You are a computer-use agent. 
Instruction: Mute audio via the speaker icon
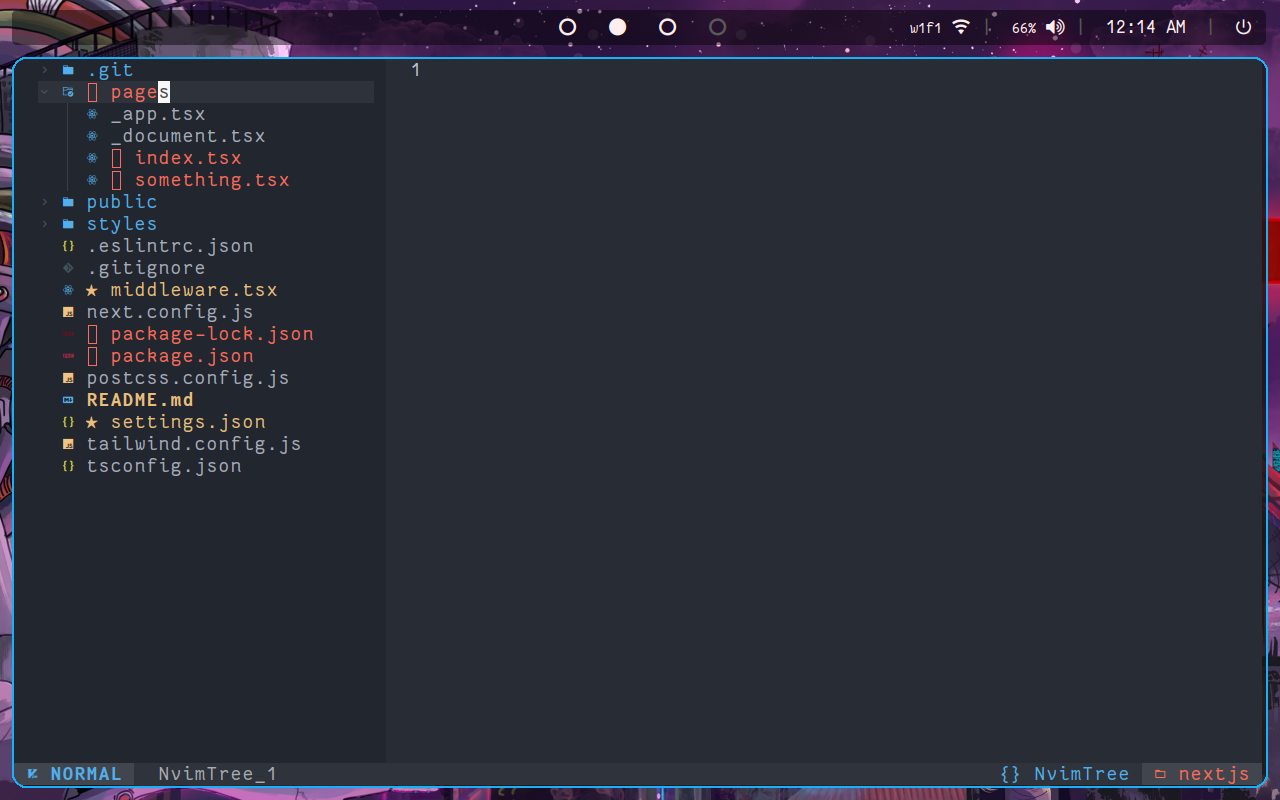click(1054, 27)
